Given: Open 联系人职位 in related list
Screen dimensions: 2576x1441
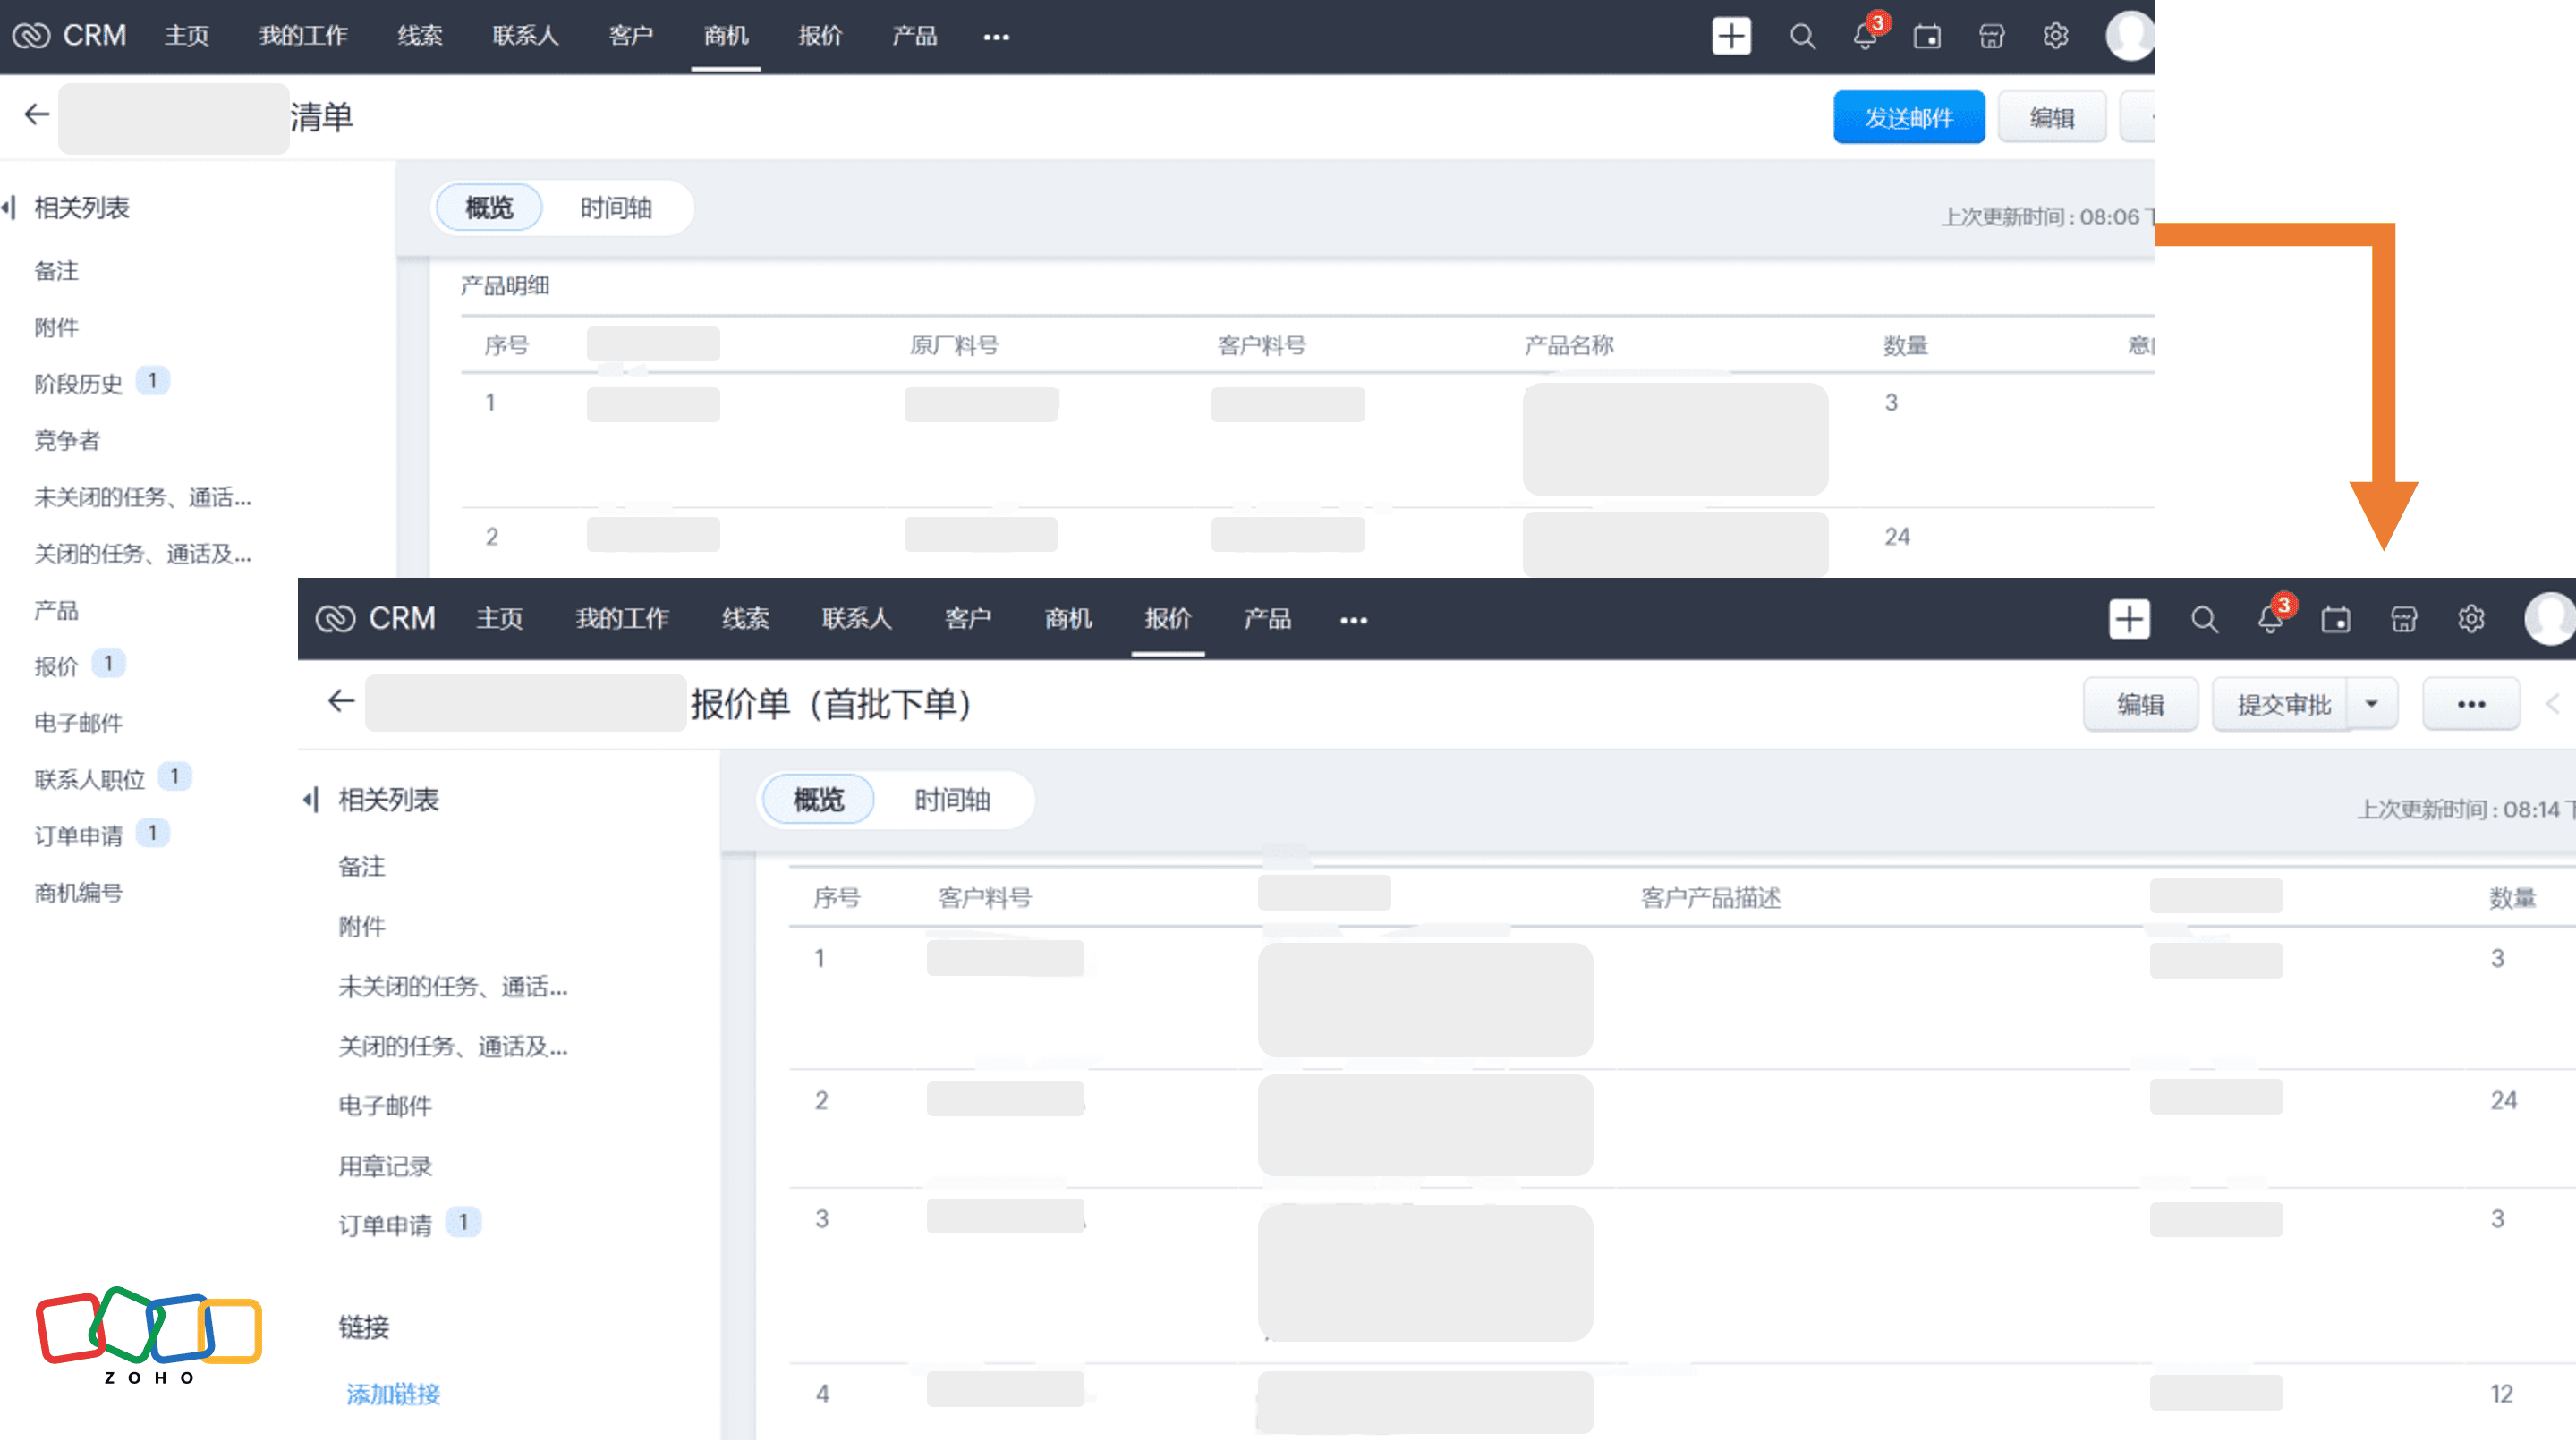Looking at the screenshot, I should [x=89, y=779].
